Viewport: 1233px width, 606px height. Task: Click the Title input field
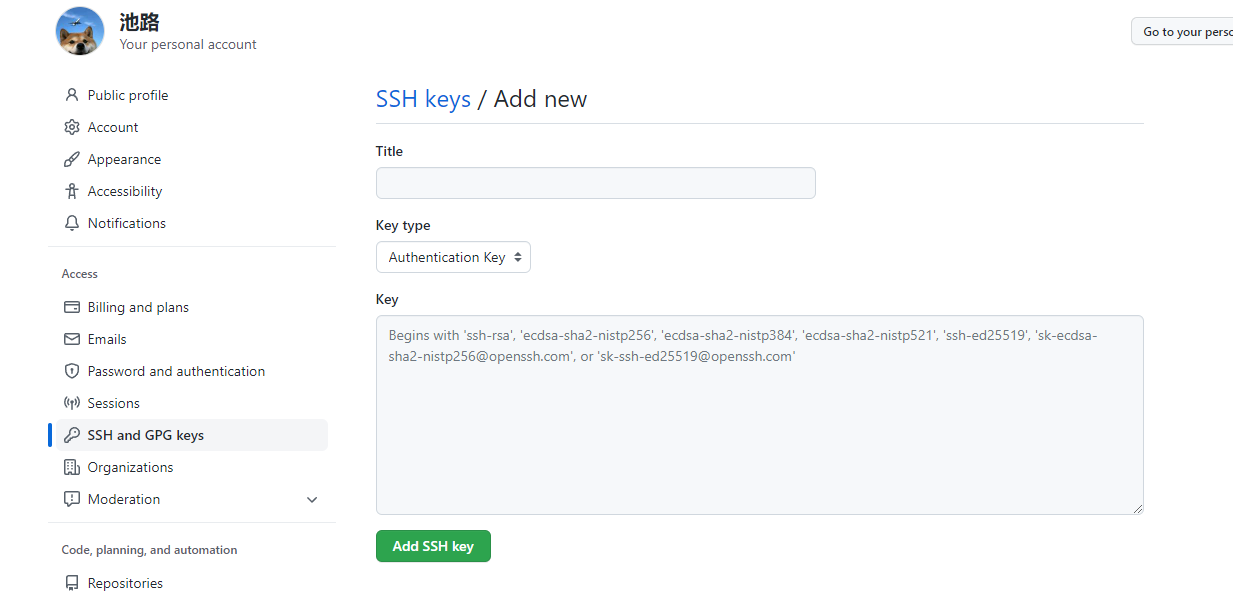click(x=595, y=183)
